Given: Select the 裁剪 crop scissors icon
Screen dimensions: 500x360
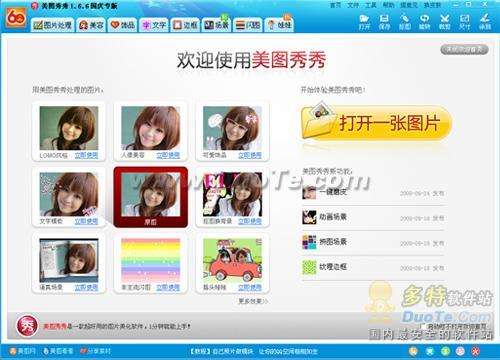Looking at the screenshot, I should [445, 22].
